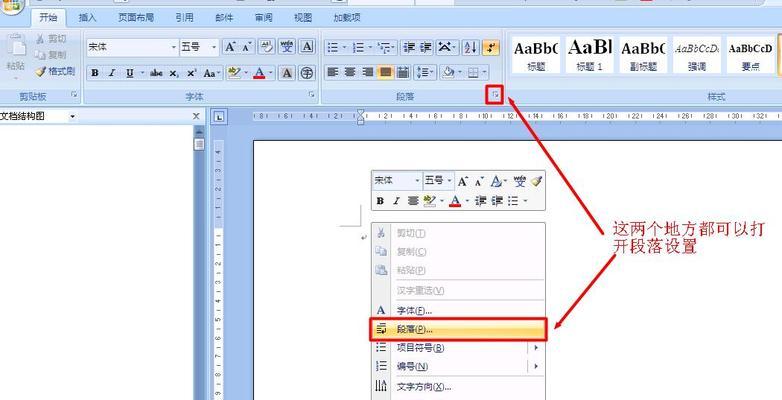This screenshot has width=782, height=400.
Task: Close the 文档结构图 panel
Action: 196,116
